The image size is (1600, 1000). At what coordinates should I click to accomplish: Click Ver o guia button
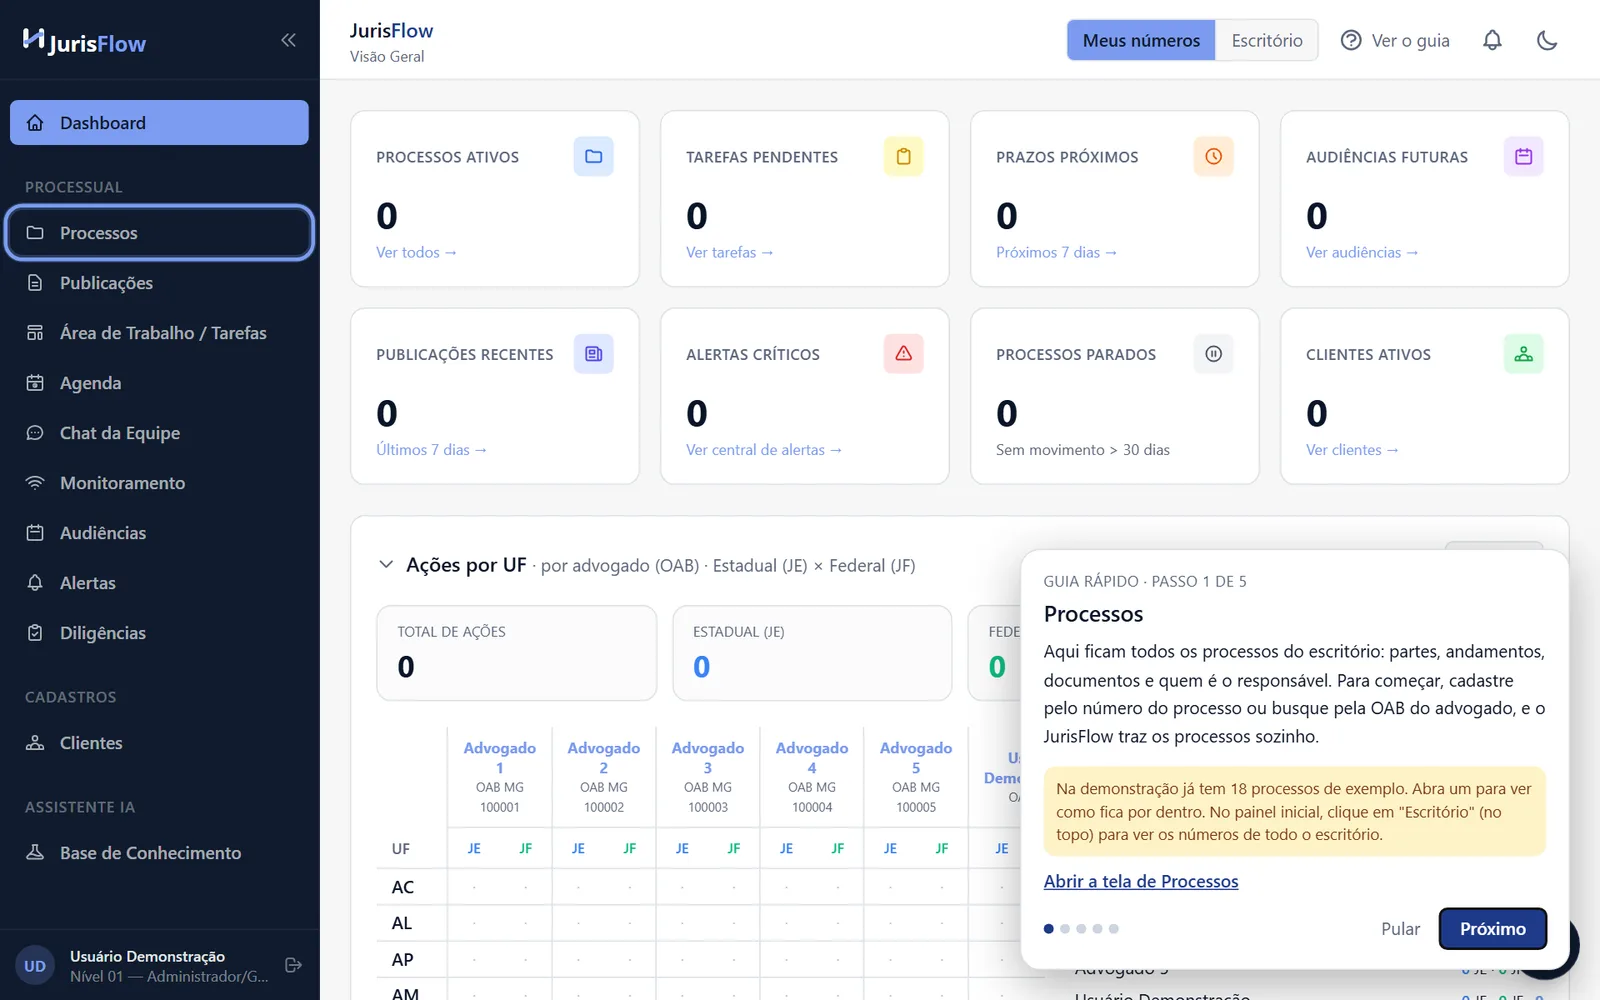[x=1395, y=40]
